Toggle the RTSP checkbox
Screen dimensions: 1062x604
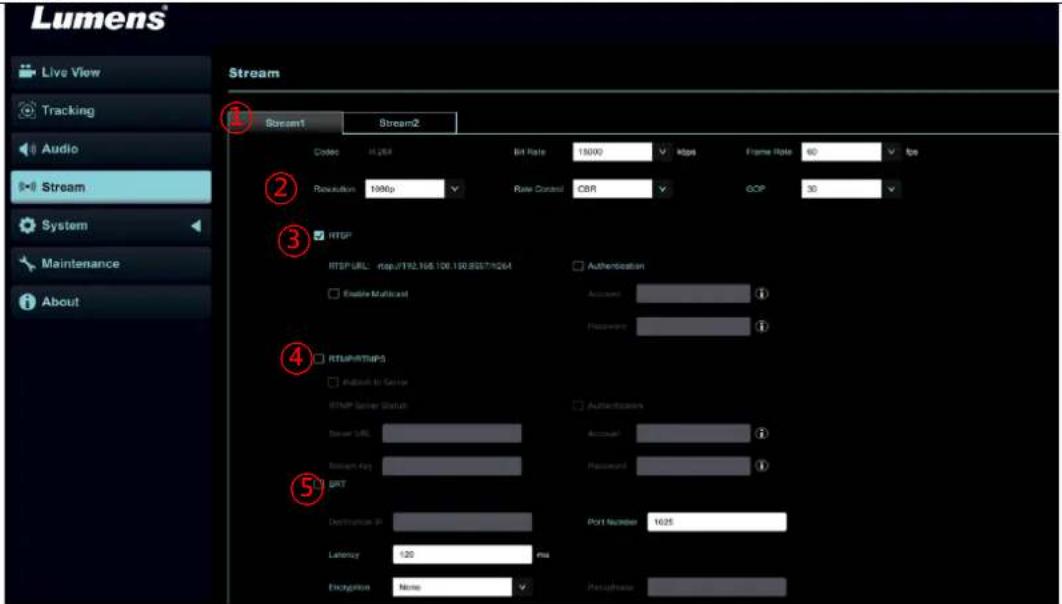320,236
